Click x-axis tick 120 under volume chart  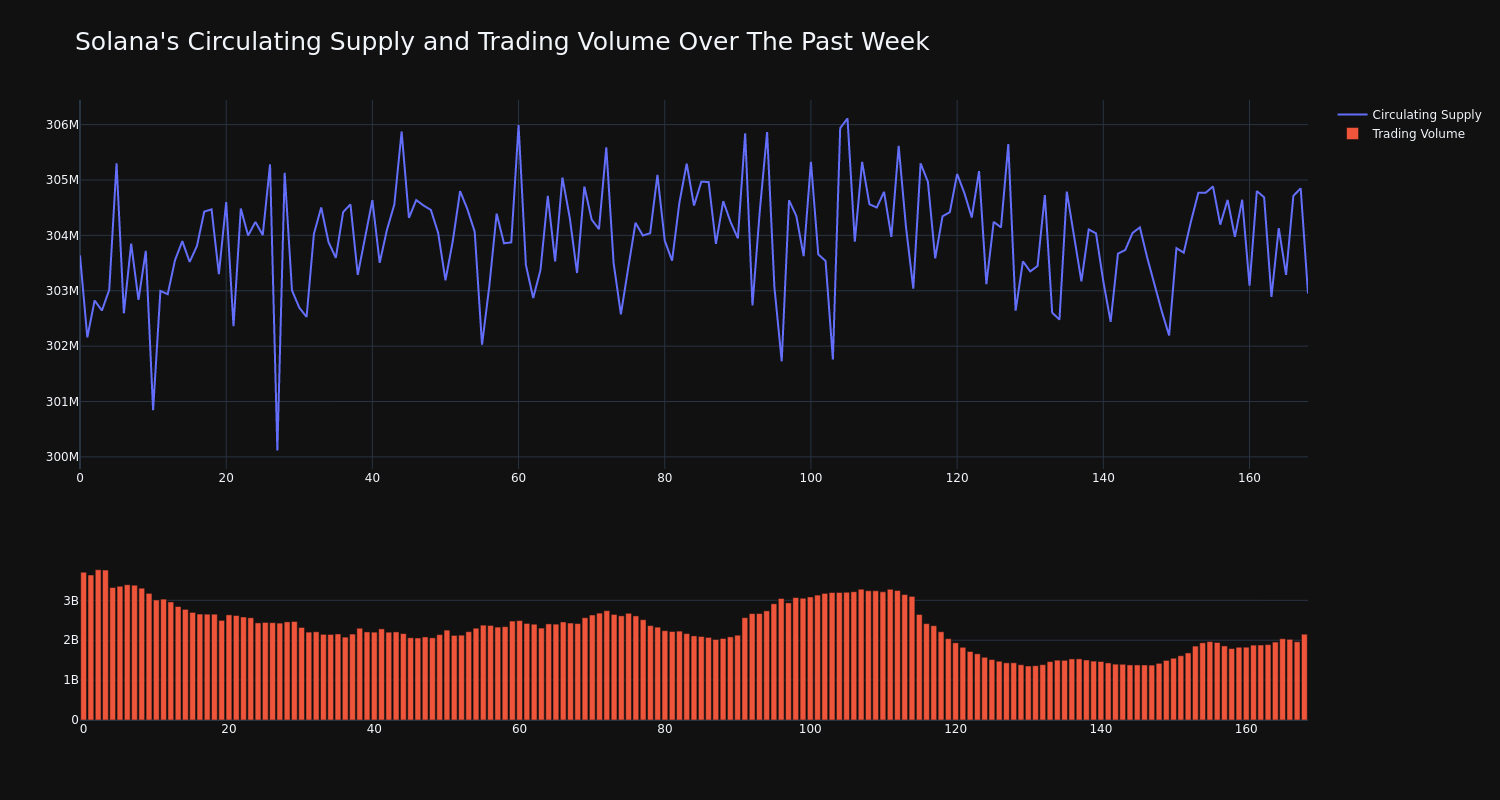(956, 729)
